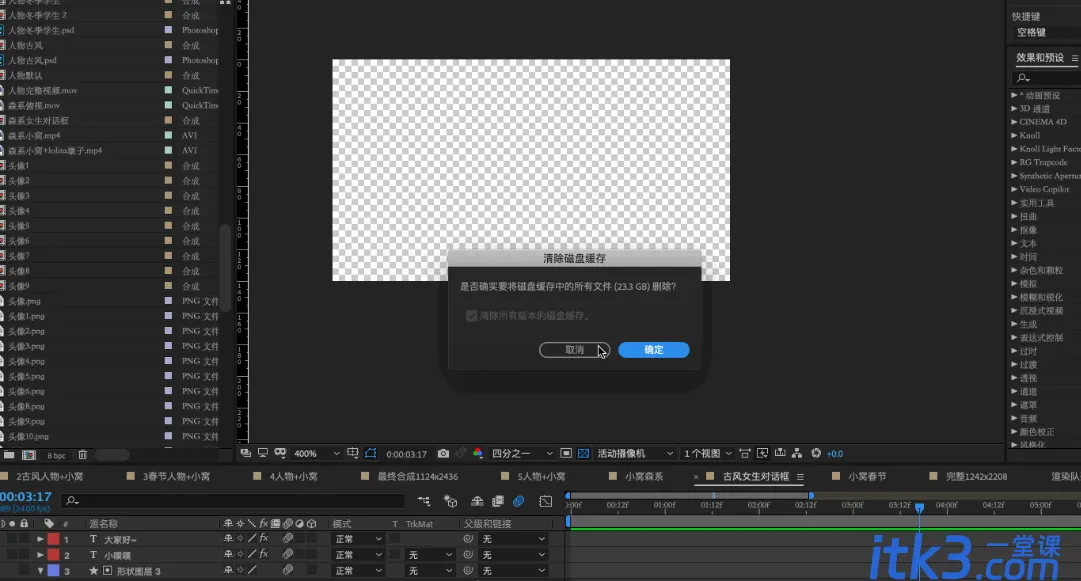Click the toggle pixel aspect ratio correction icon
The height and width of the screenshot is (581, 1081).
745,453
